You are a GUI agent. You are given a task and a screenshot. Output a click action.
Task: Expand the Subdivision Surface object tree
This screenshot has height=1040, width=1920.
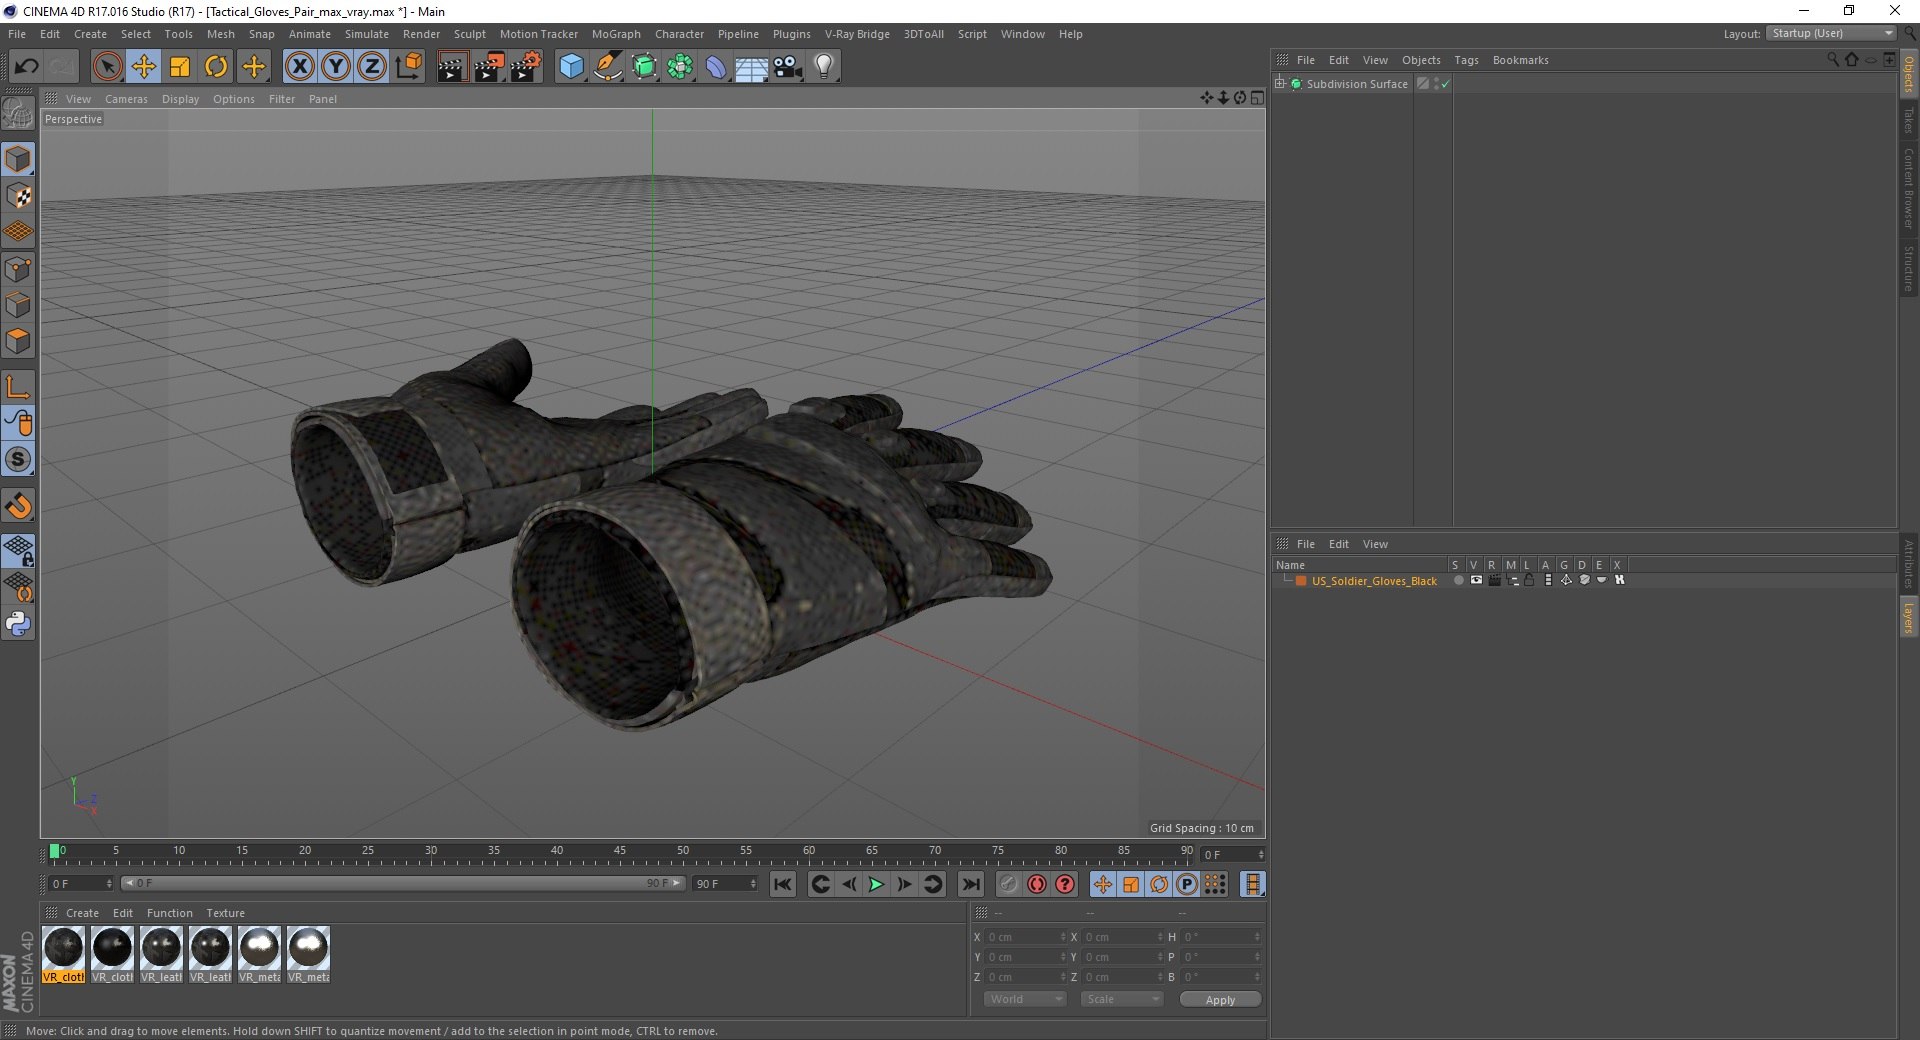pyautogui.click(x=1279, y=84)
